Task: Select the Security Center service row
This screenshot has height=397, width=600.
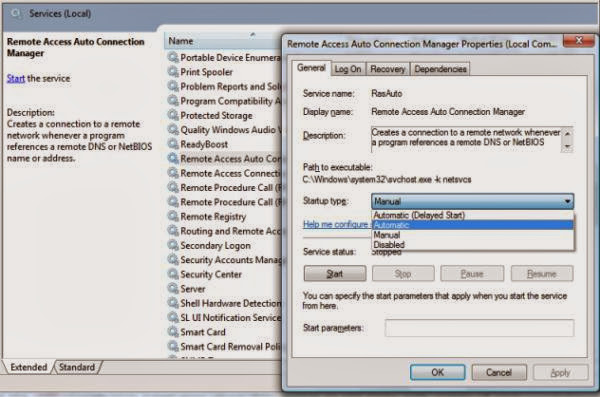Action: click(x=224, y=274)
